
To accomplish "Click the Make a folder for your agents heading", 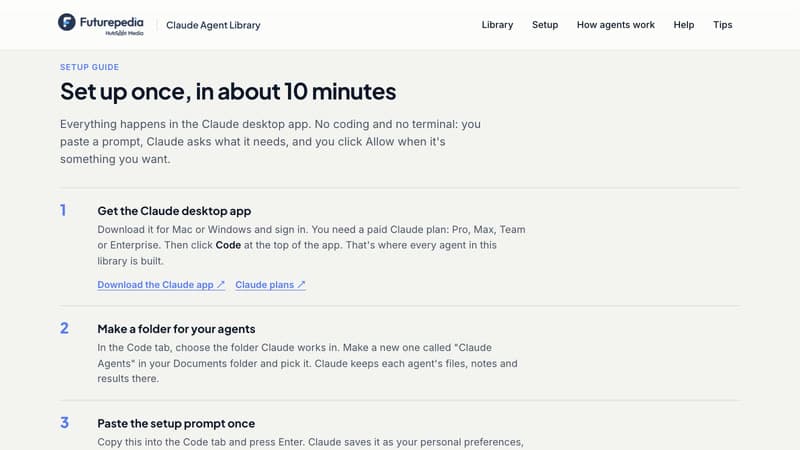I will (176, 329).
